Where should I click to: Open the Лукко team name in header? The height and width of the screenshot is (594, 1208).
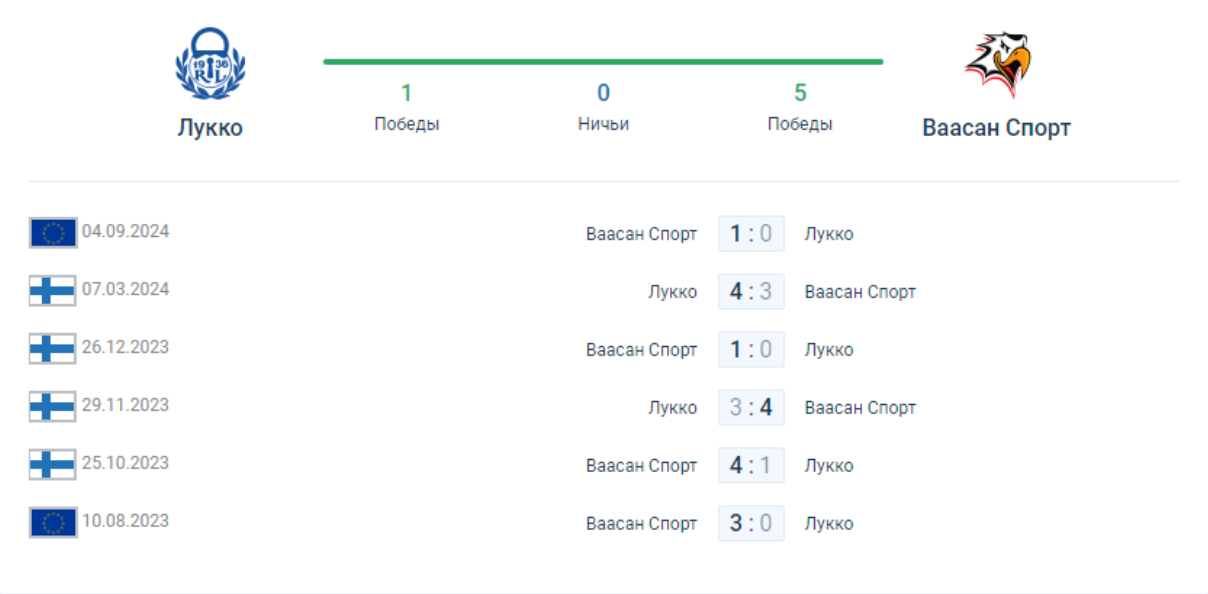pos(210,128)
